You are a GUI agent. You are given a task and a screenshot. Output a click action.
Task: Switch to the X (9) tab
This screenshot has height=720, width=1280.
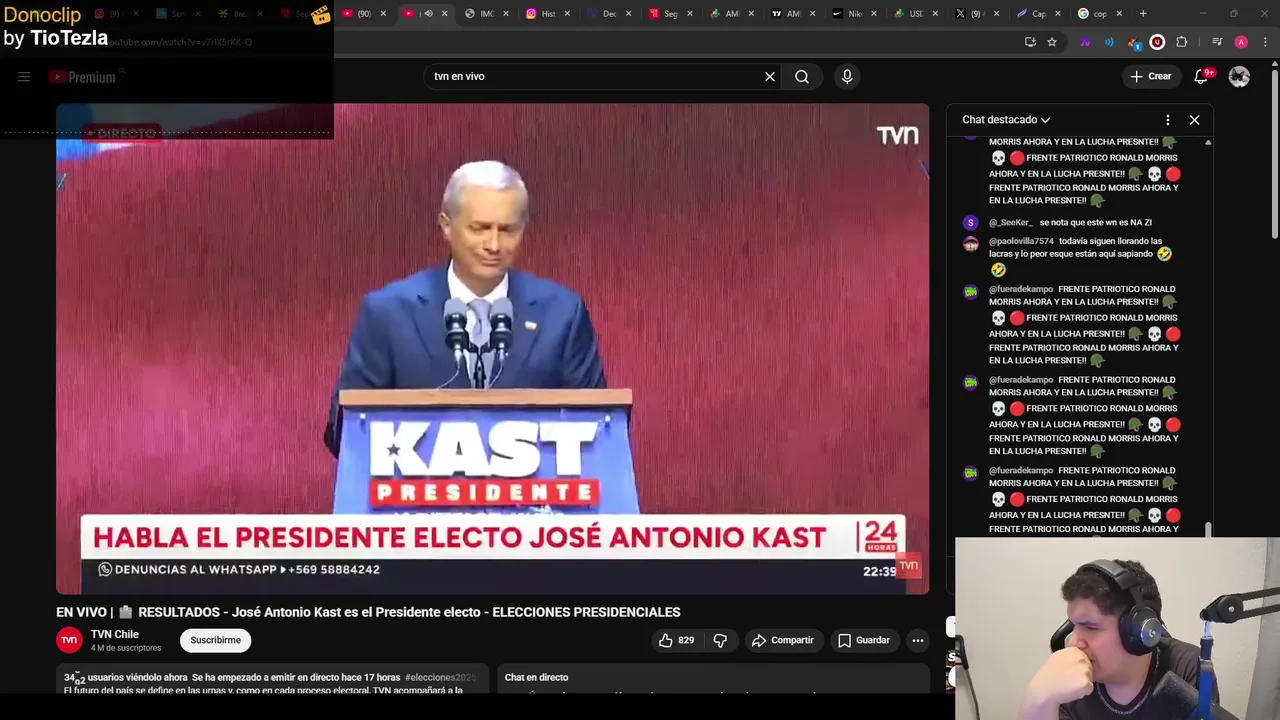tap(975, 14)
